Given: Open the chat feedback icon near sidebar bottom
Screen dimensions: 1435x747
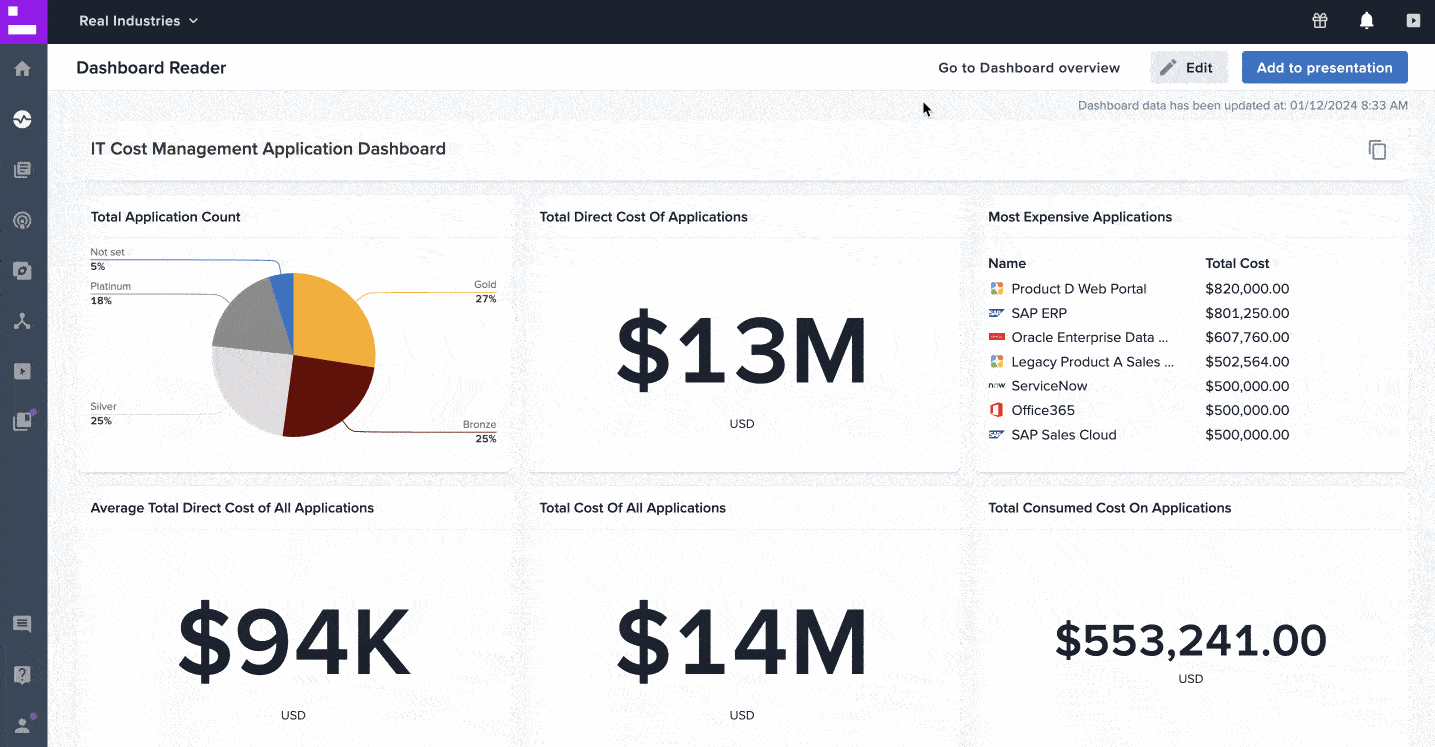Looking at the screenshot, I should (22, 623).
